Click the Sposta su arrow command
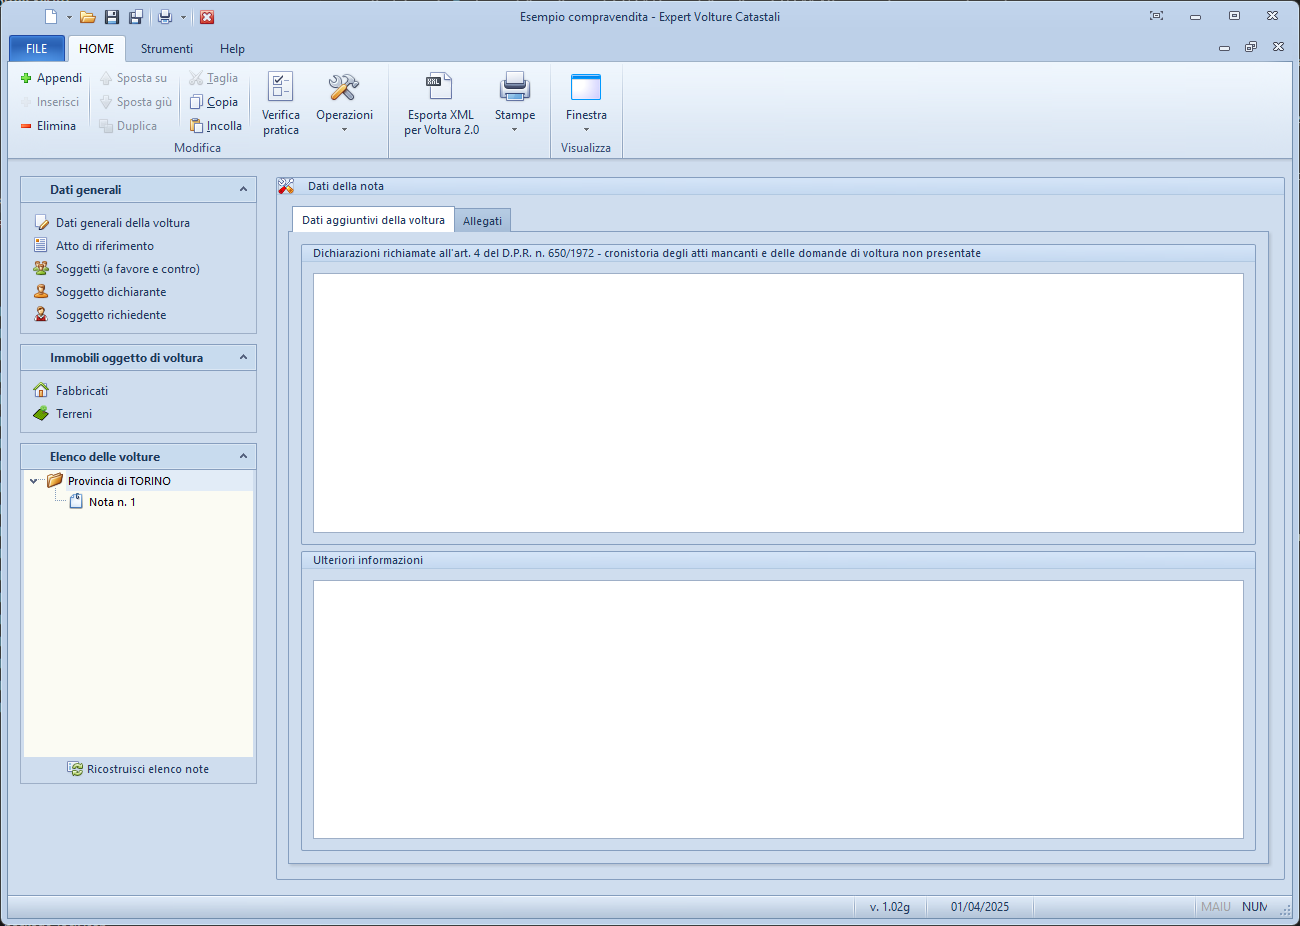Viewport: 1300px width, 926px height. pos(133,78)
